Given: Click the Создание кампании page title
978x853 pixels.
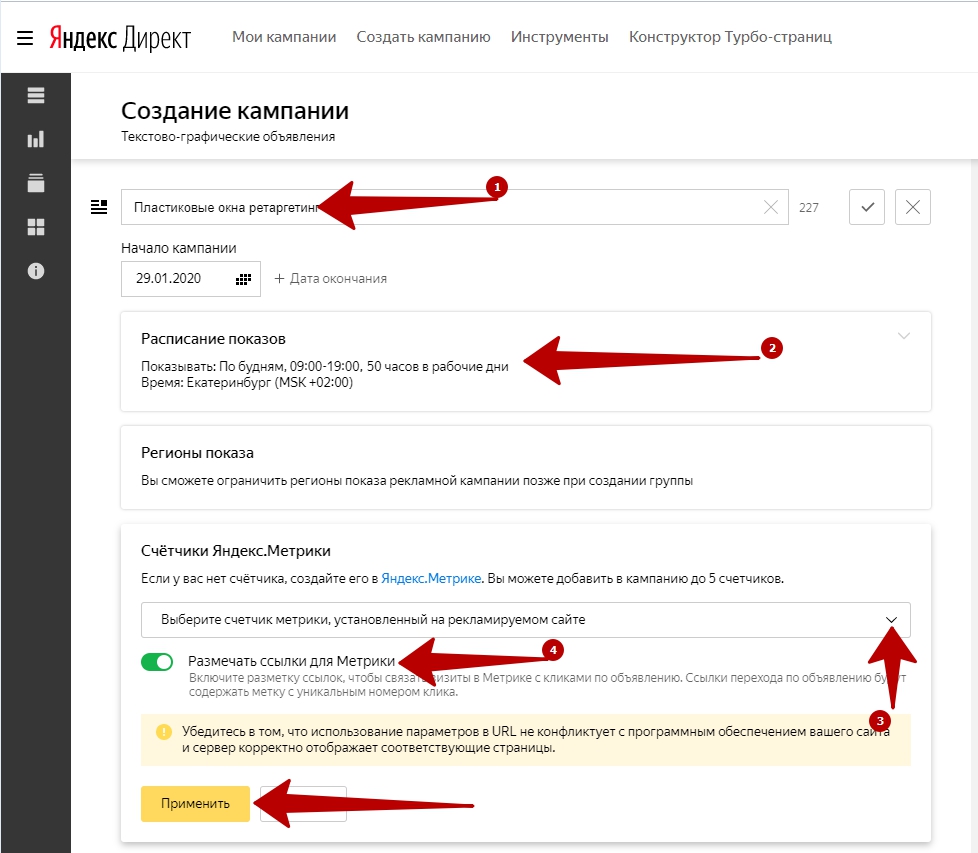Looking at the screenshot, I should [235, 111].
